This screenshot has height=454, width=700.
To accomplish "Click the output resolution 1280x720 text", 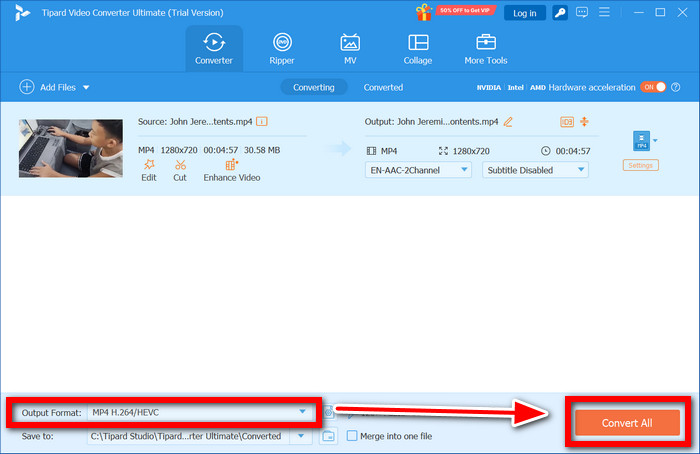I will point(471,151).
